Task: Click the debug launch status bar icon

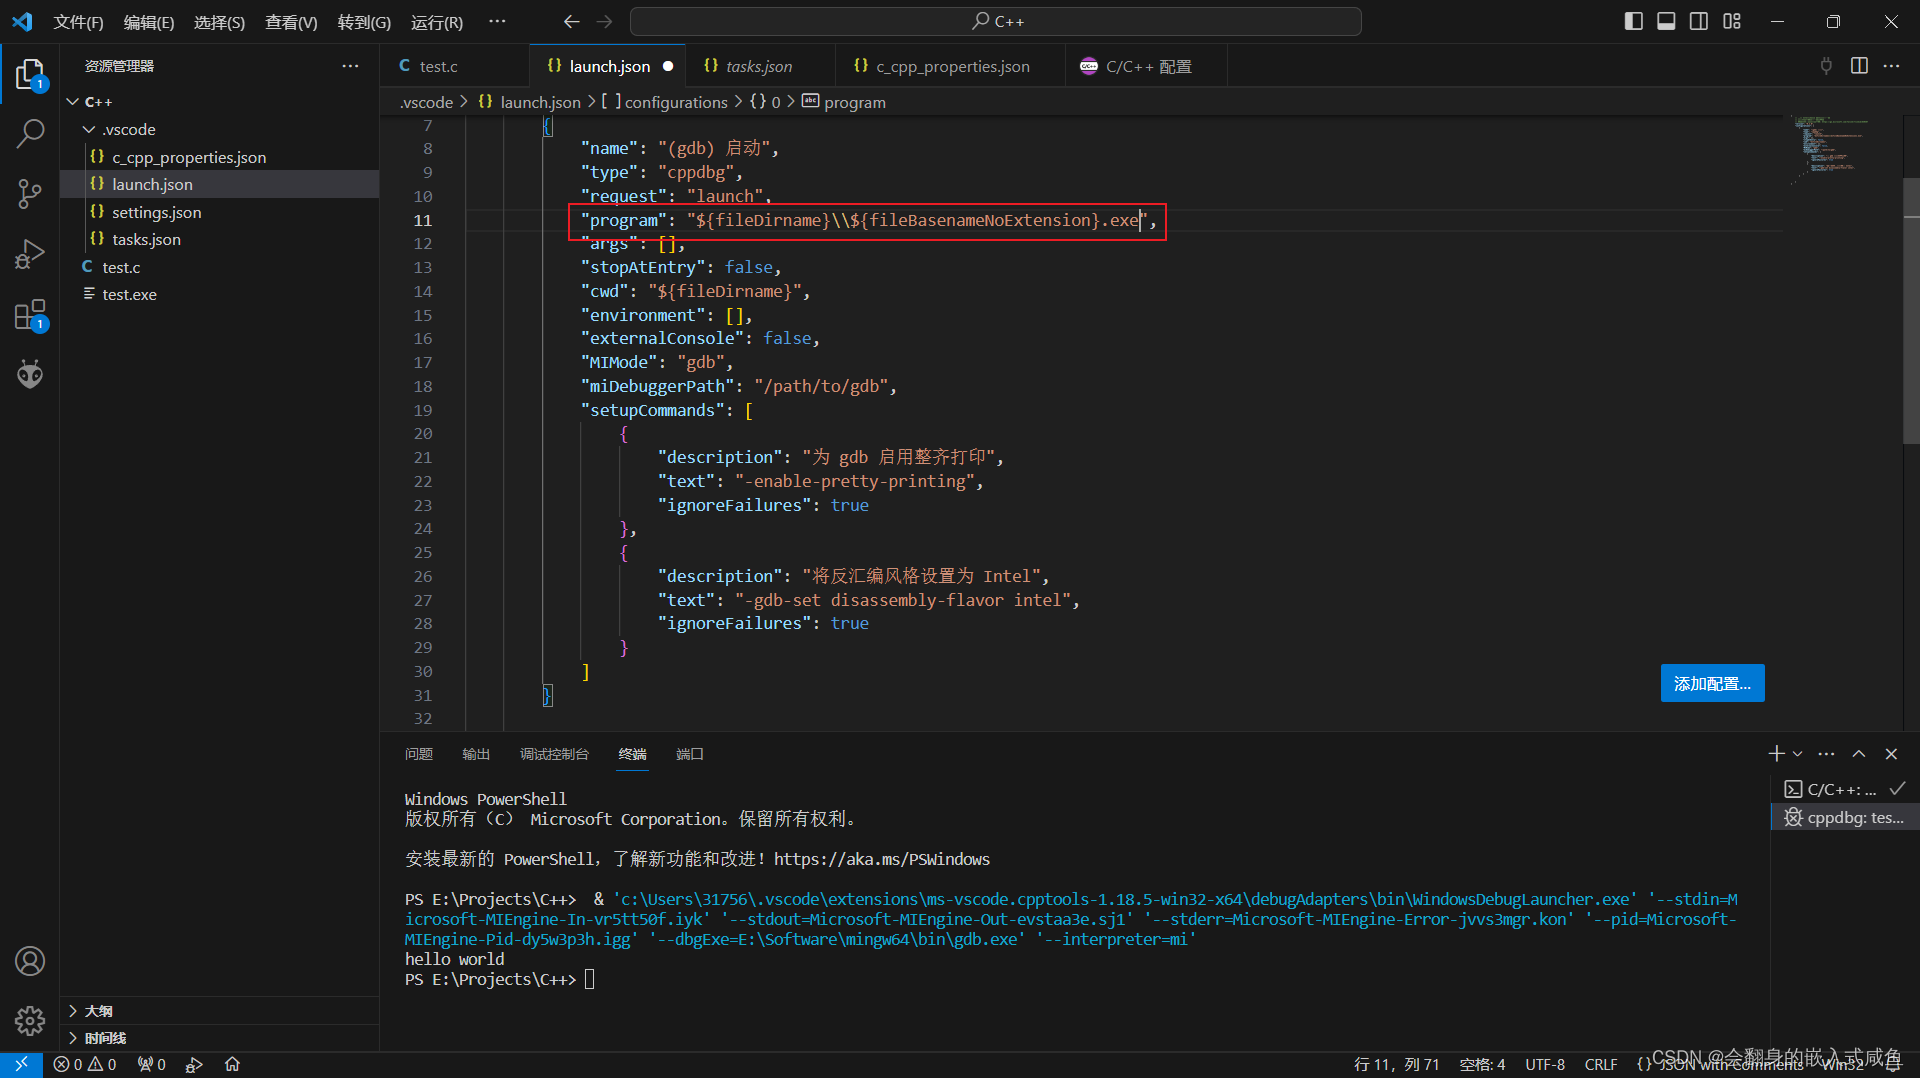Action: point(194,1064)
